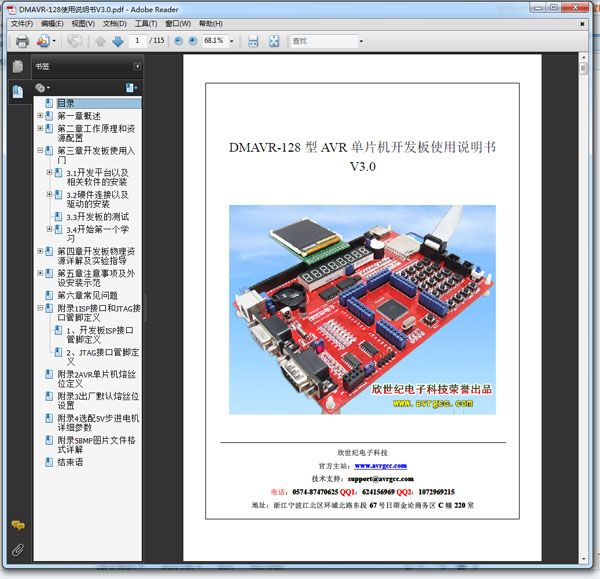Click the document title heading DMAVR-128
600x579 pixels.
coord(362,156)
